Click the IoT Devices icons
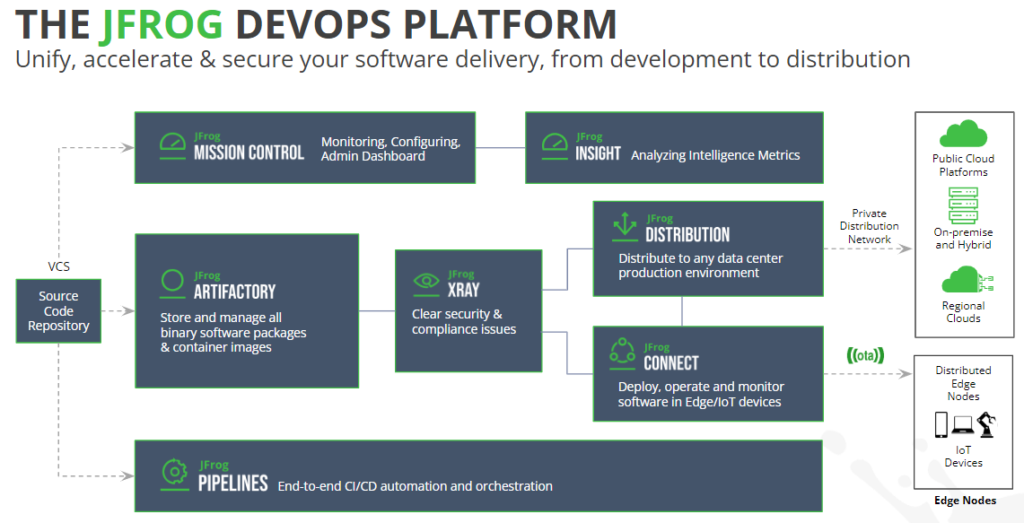1024x523 pixels. click(963, 426)
